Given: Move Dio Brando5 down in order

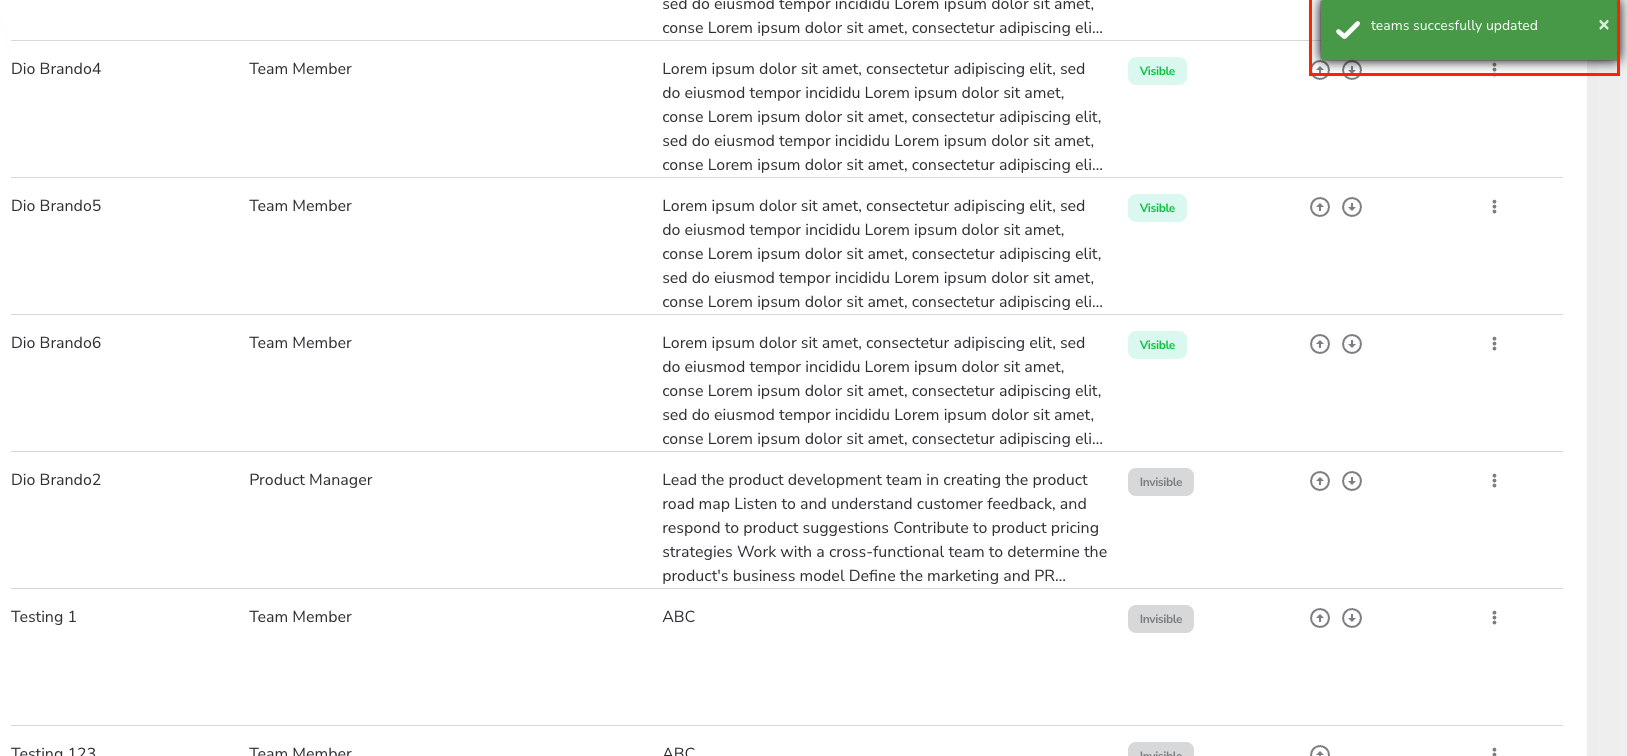Looking at the screenshot, I should [1352, 207].
